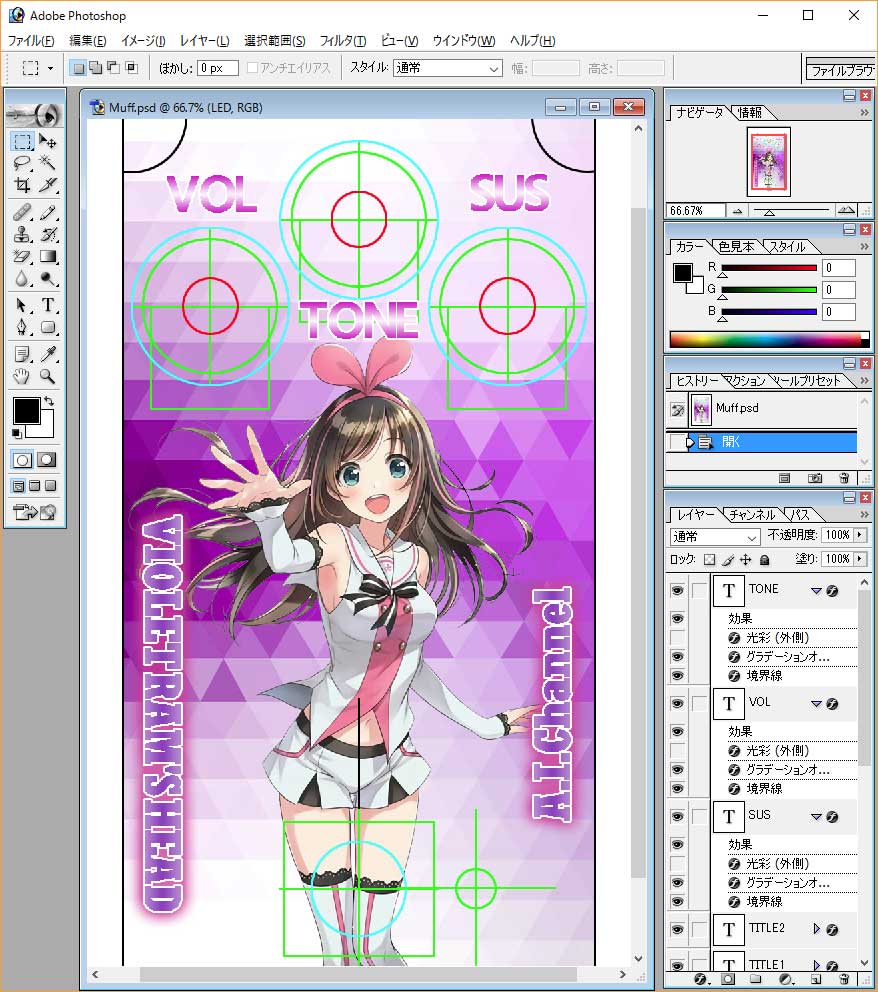Open フィルタ(T) menu
This screenshot has height=992, width=878.
[x=343, y=40]
